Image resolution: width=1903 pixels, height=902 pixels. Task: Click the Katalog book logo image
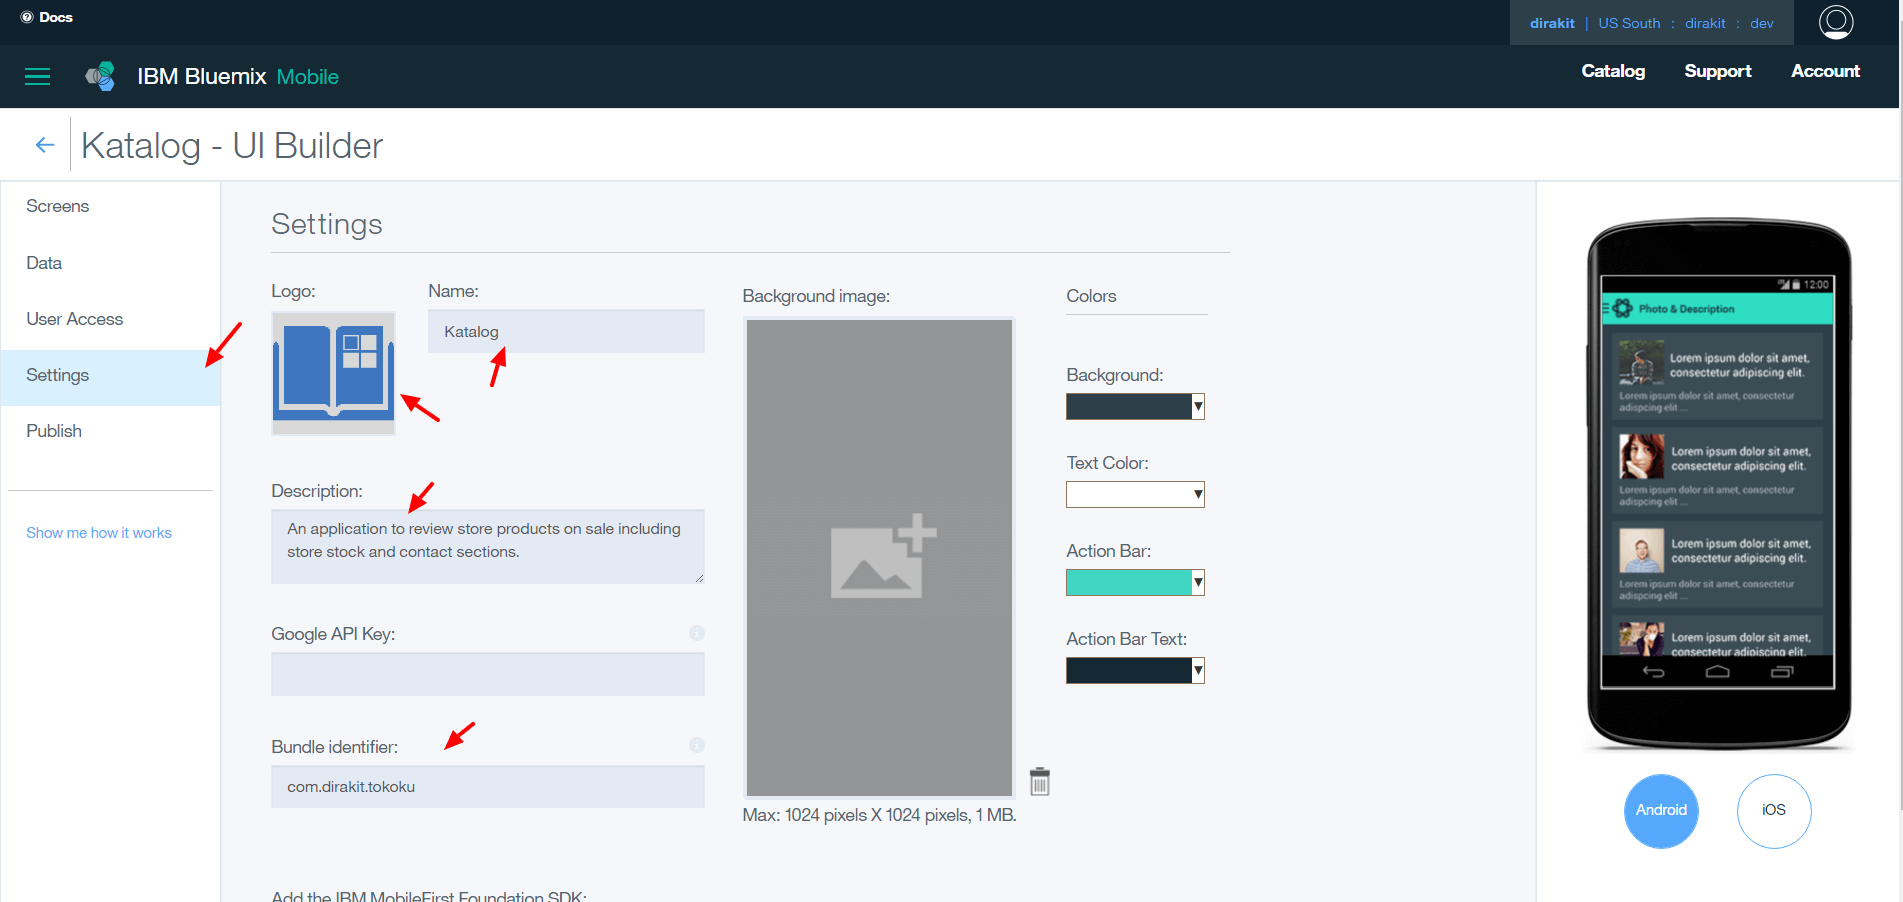(x=333, y=372)
